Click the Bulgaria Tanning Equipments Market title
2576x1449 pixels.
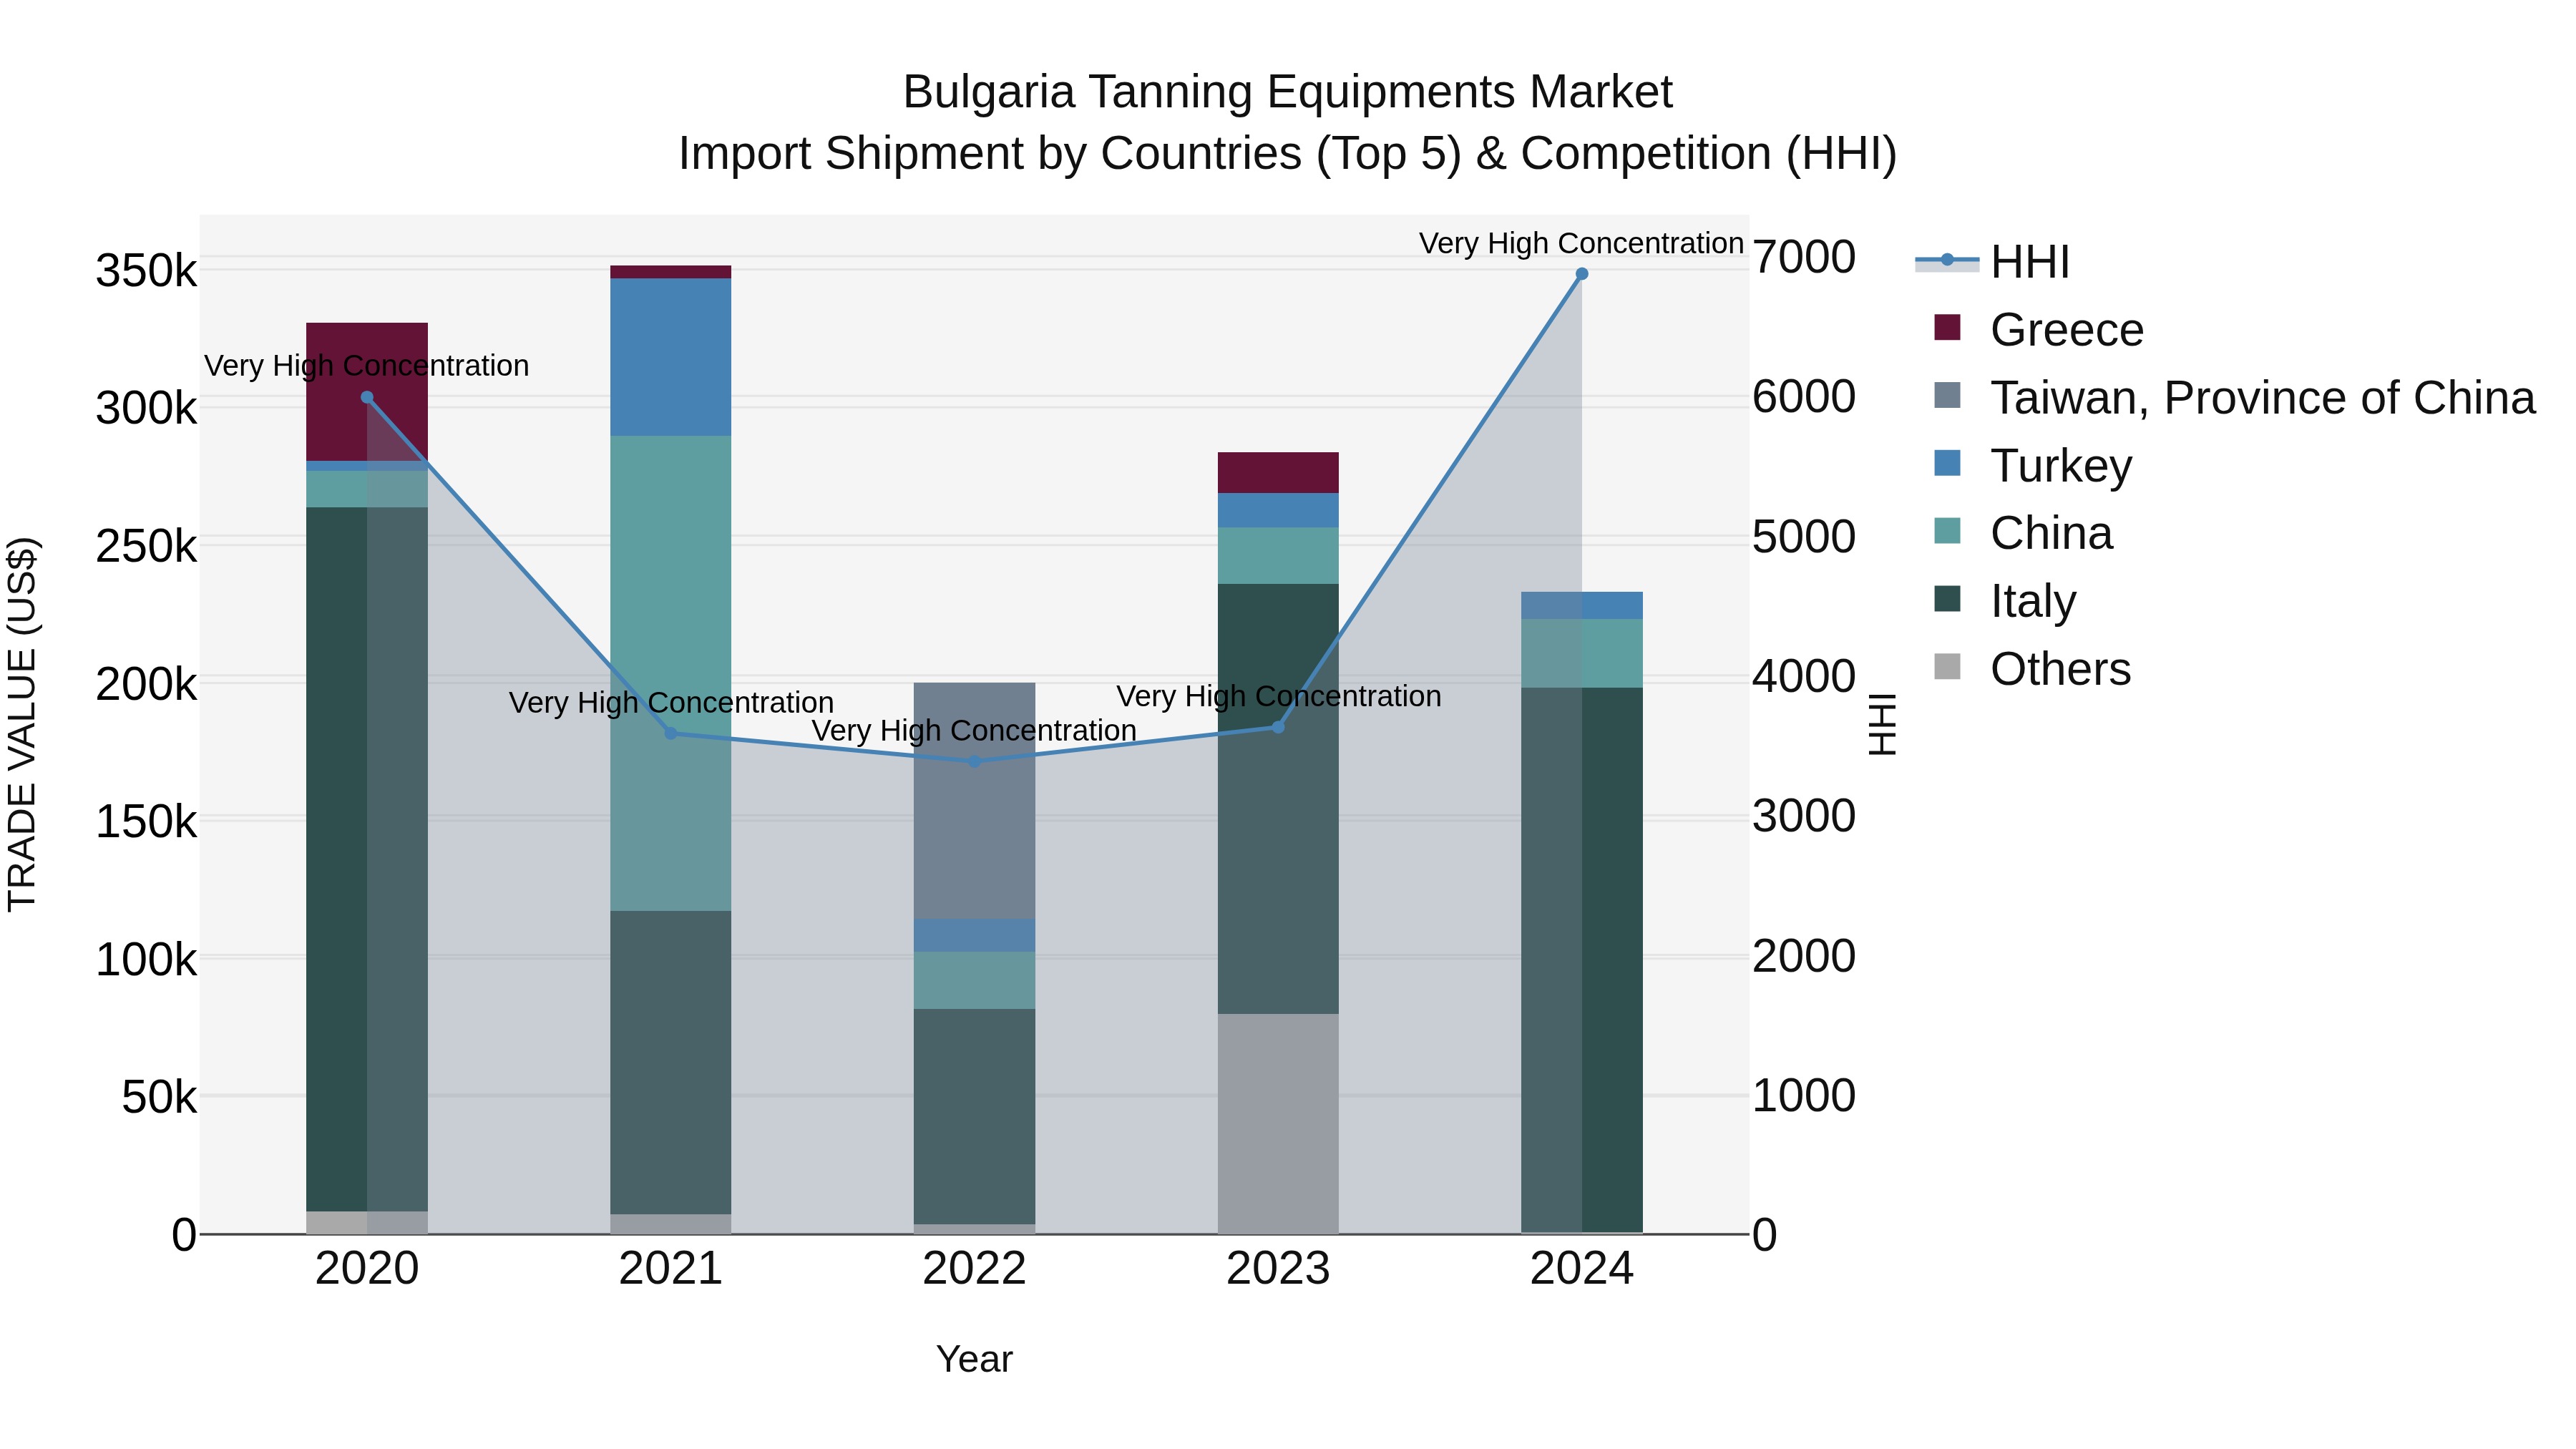coord(1288,92)
